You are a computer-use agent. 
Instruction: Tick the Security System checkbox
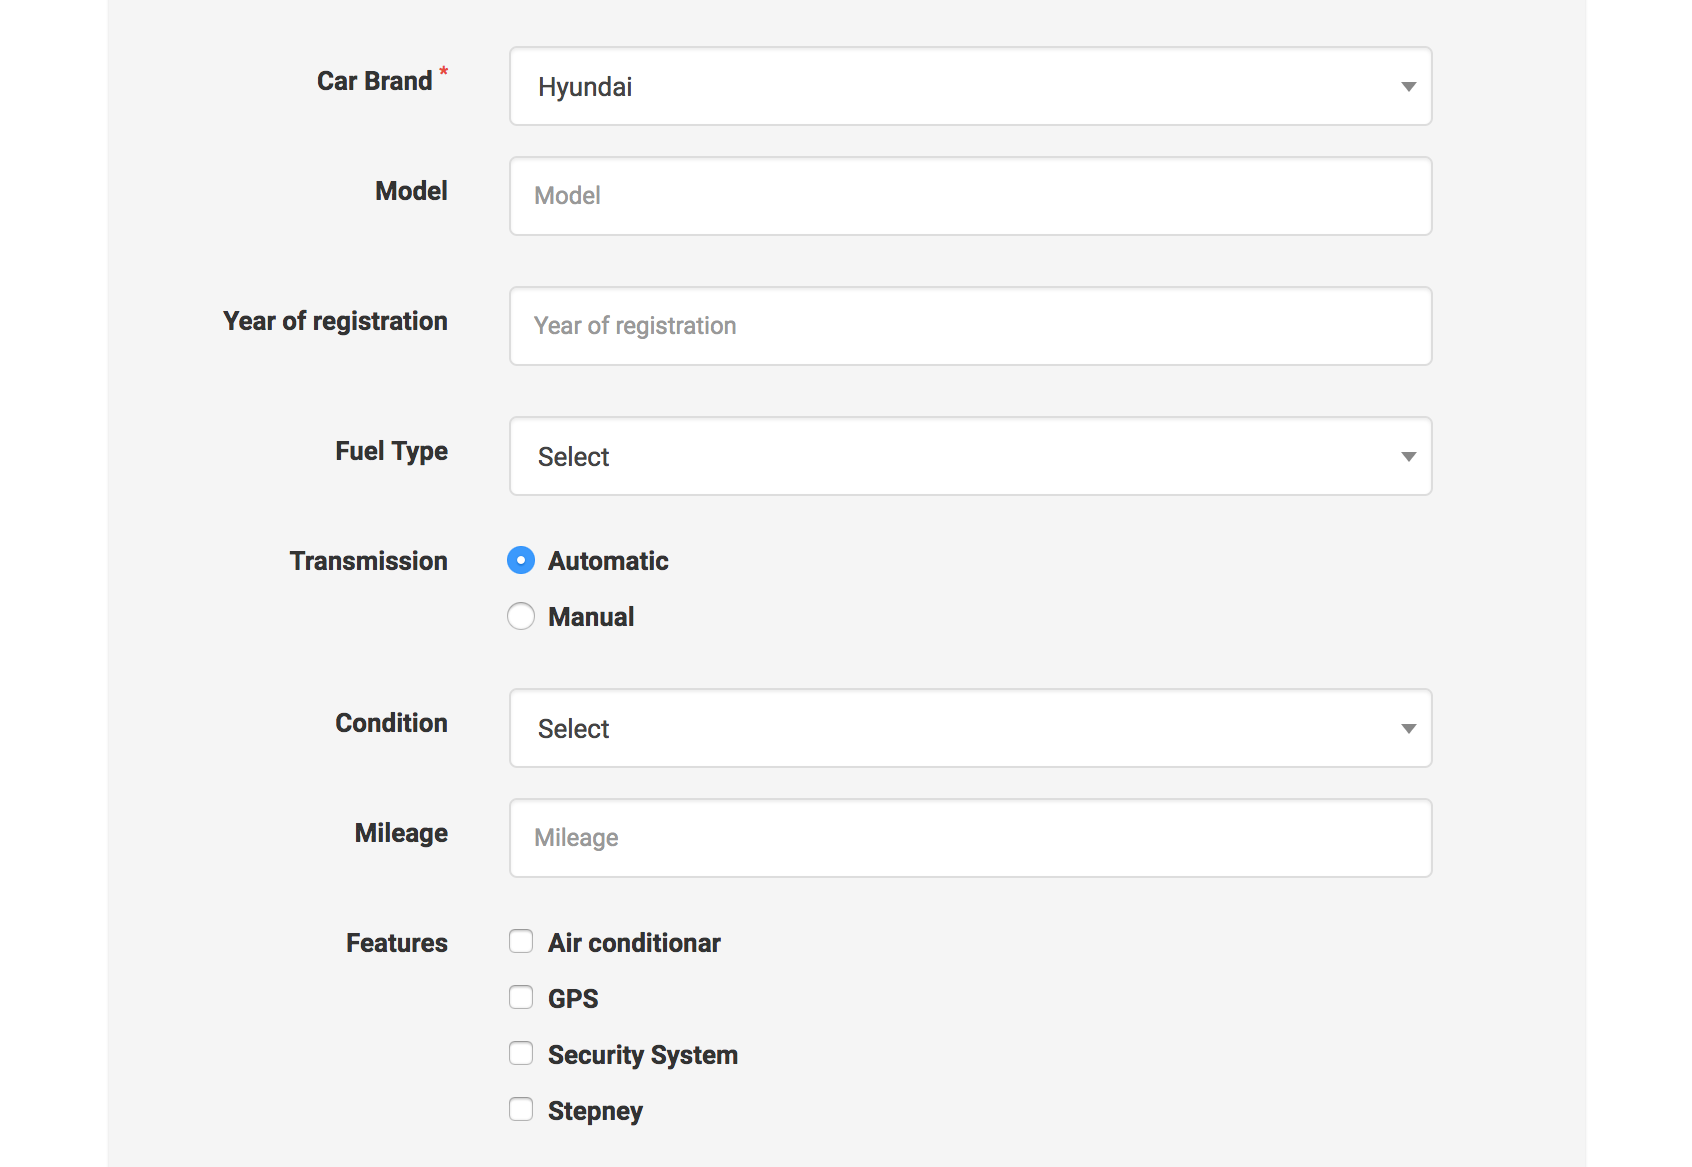(x=521, y=1054)
